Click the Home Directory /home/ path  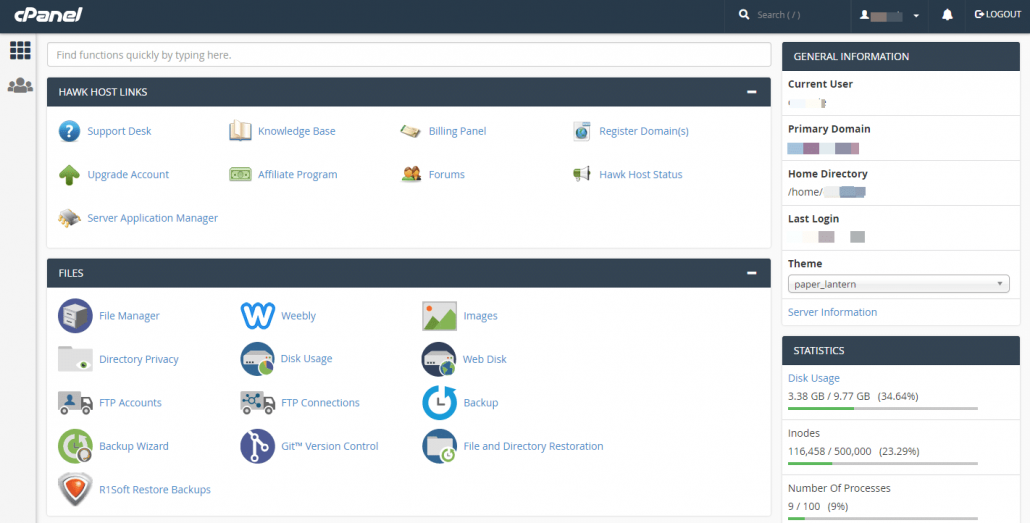[x=826, y=192]
